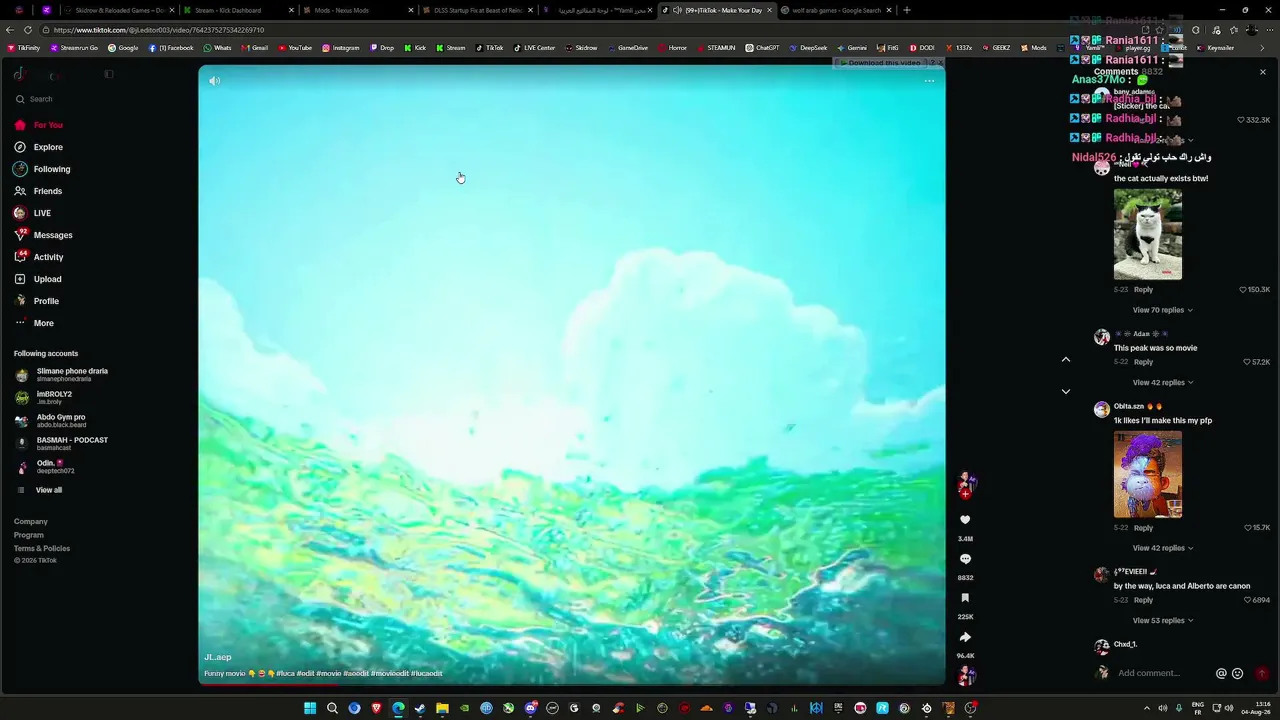Reply to the cat exists comment
Image resolution: width=1280 pixels, height=720 pixels.
pos(1143,290)
